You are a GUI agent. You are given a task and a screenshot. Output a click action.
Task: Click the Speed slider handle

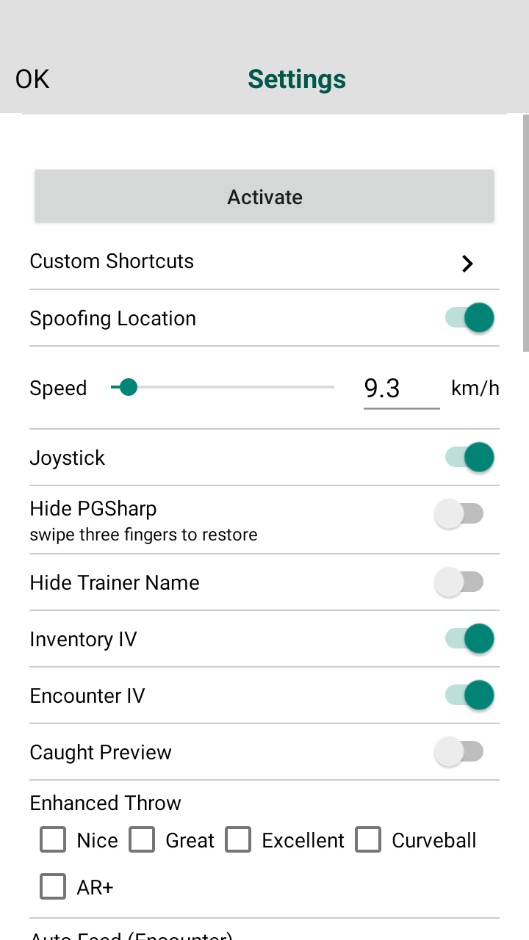128,387
